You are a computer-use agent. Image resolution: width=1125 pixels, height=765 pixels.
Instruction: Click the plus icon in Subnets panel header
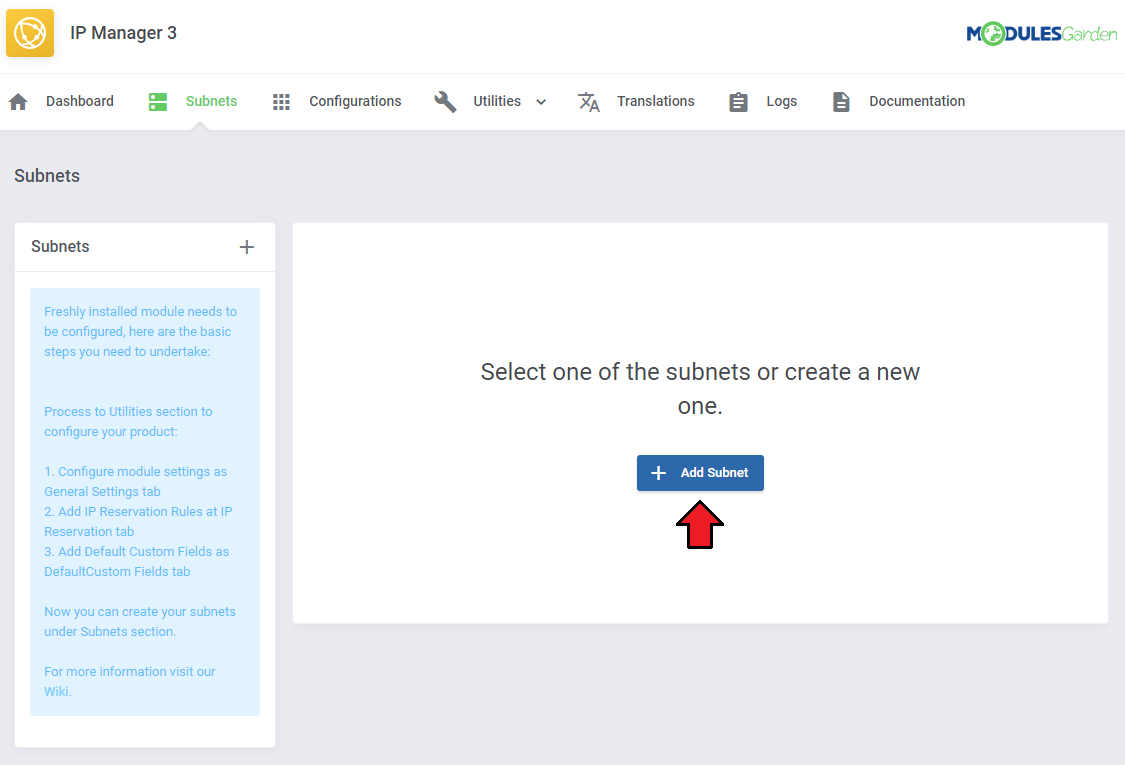247,247
